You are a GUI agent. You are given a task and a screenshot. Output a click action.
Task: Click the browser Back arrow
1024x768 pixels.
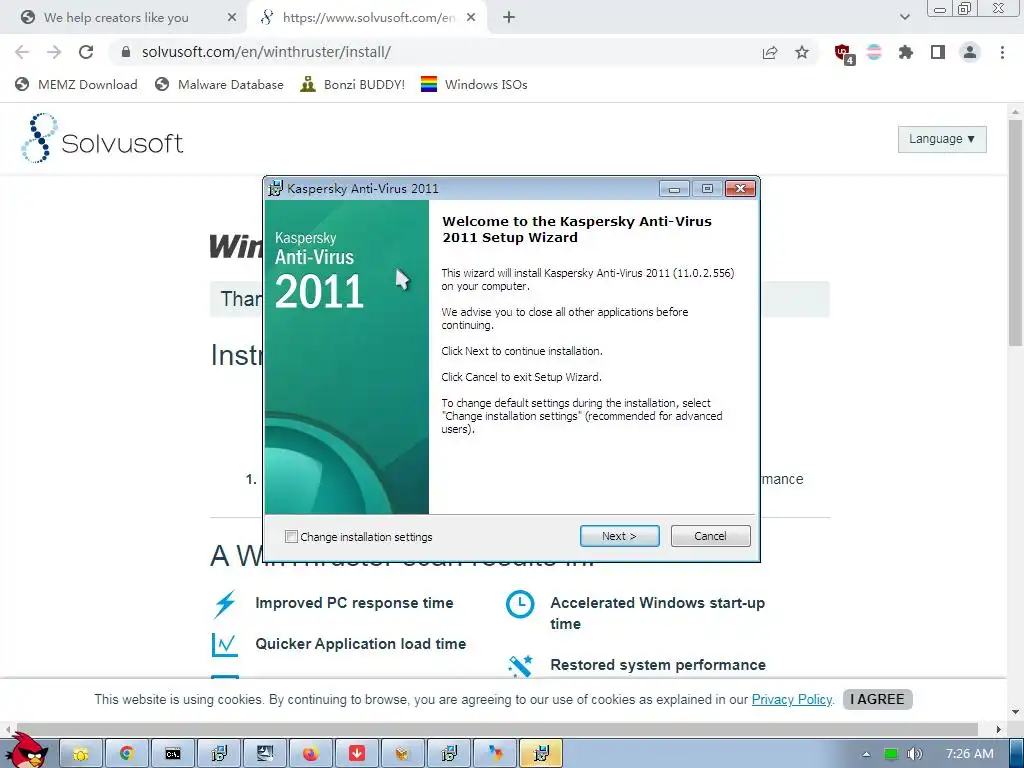tap(22, 52)
